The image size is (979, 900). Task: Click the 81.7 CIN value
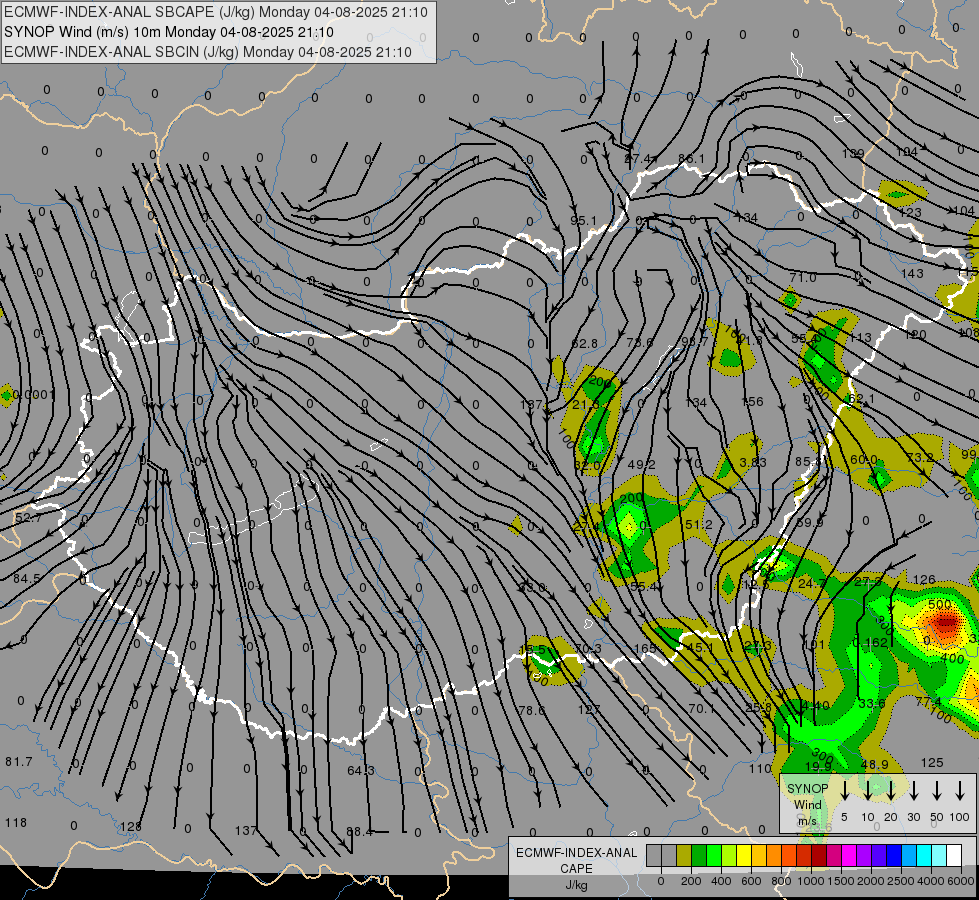[x=19, y=761]
